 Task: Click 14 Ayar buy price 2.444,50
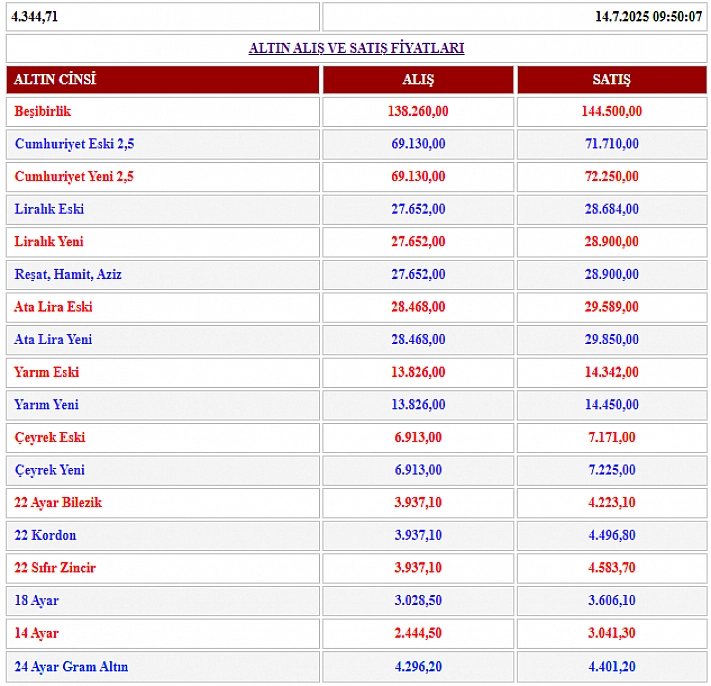click(418, 633)
